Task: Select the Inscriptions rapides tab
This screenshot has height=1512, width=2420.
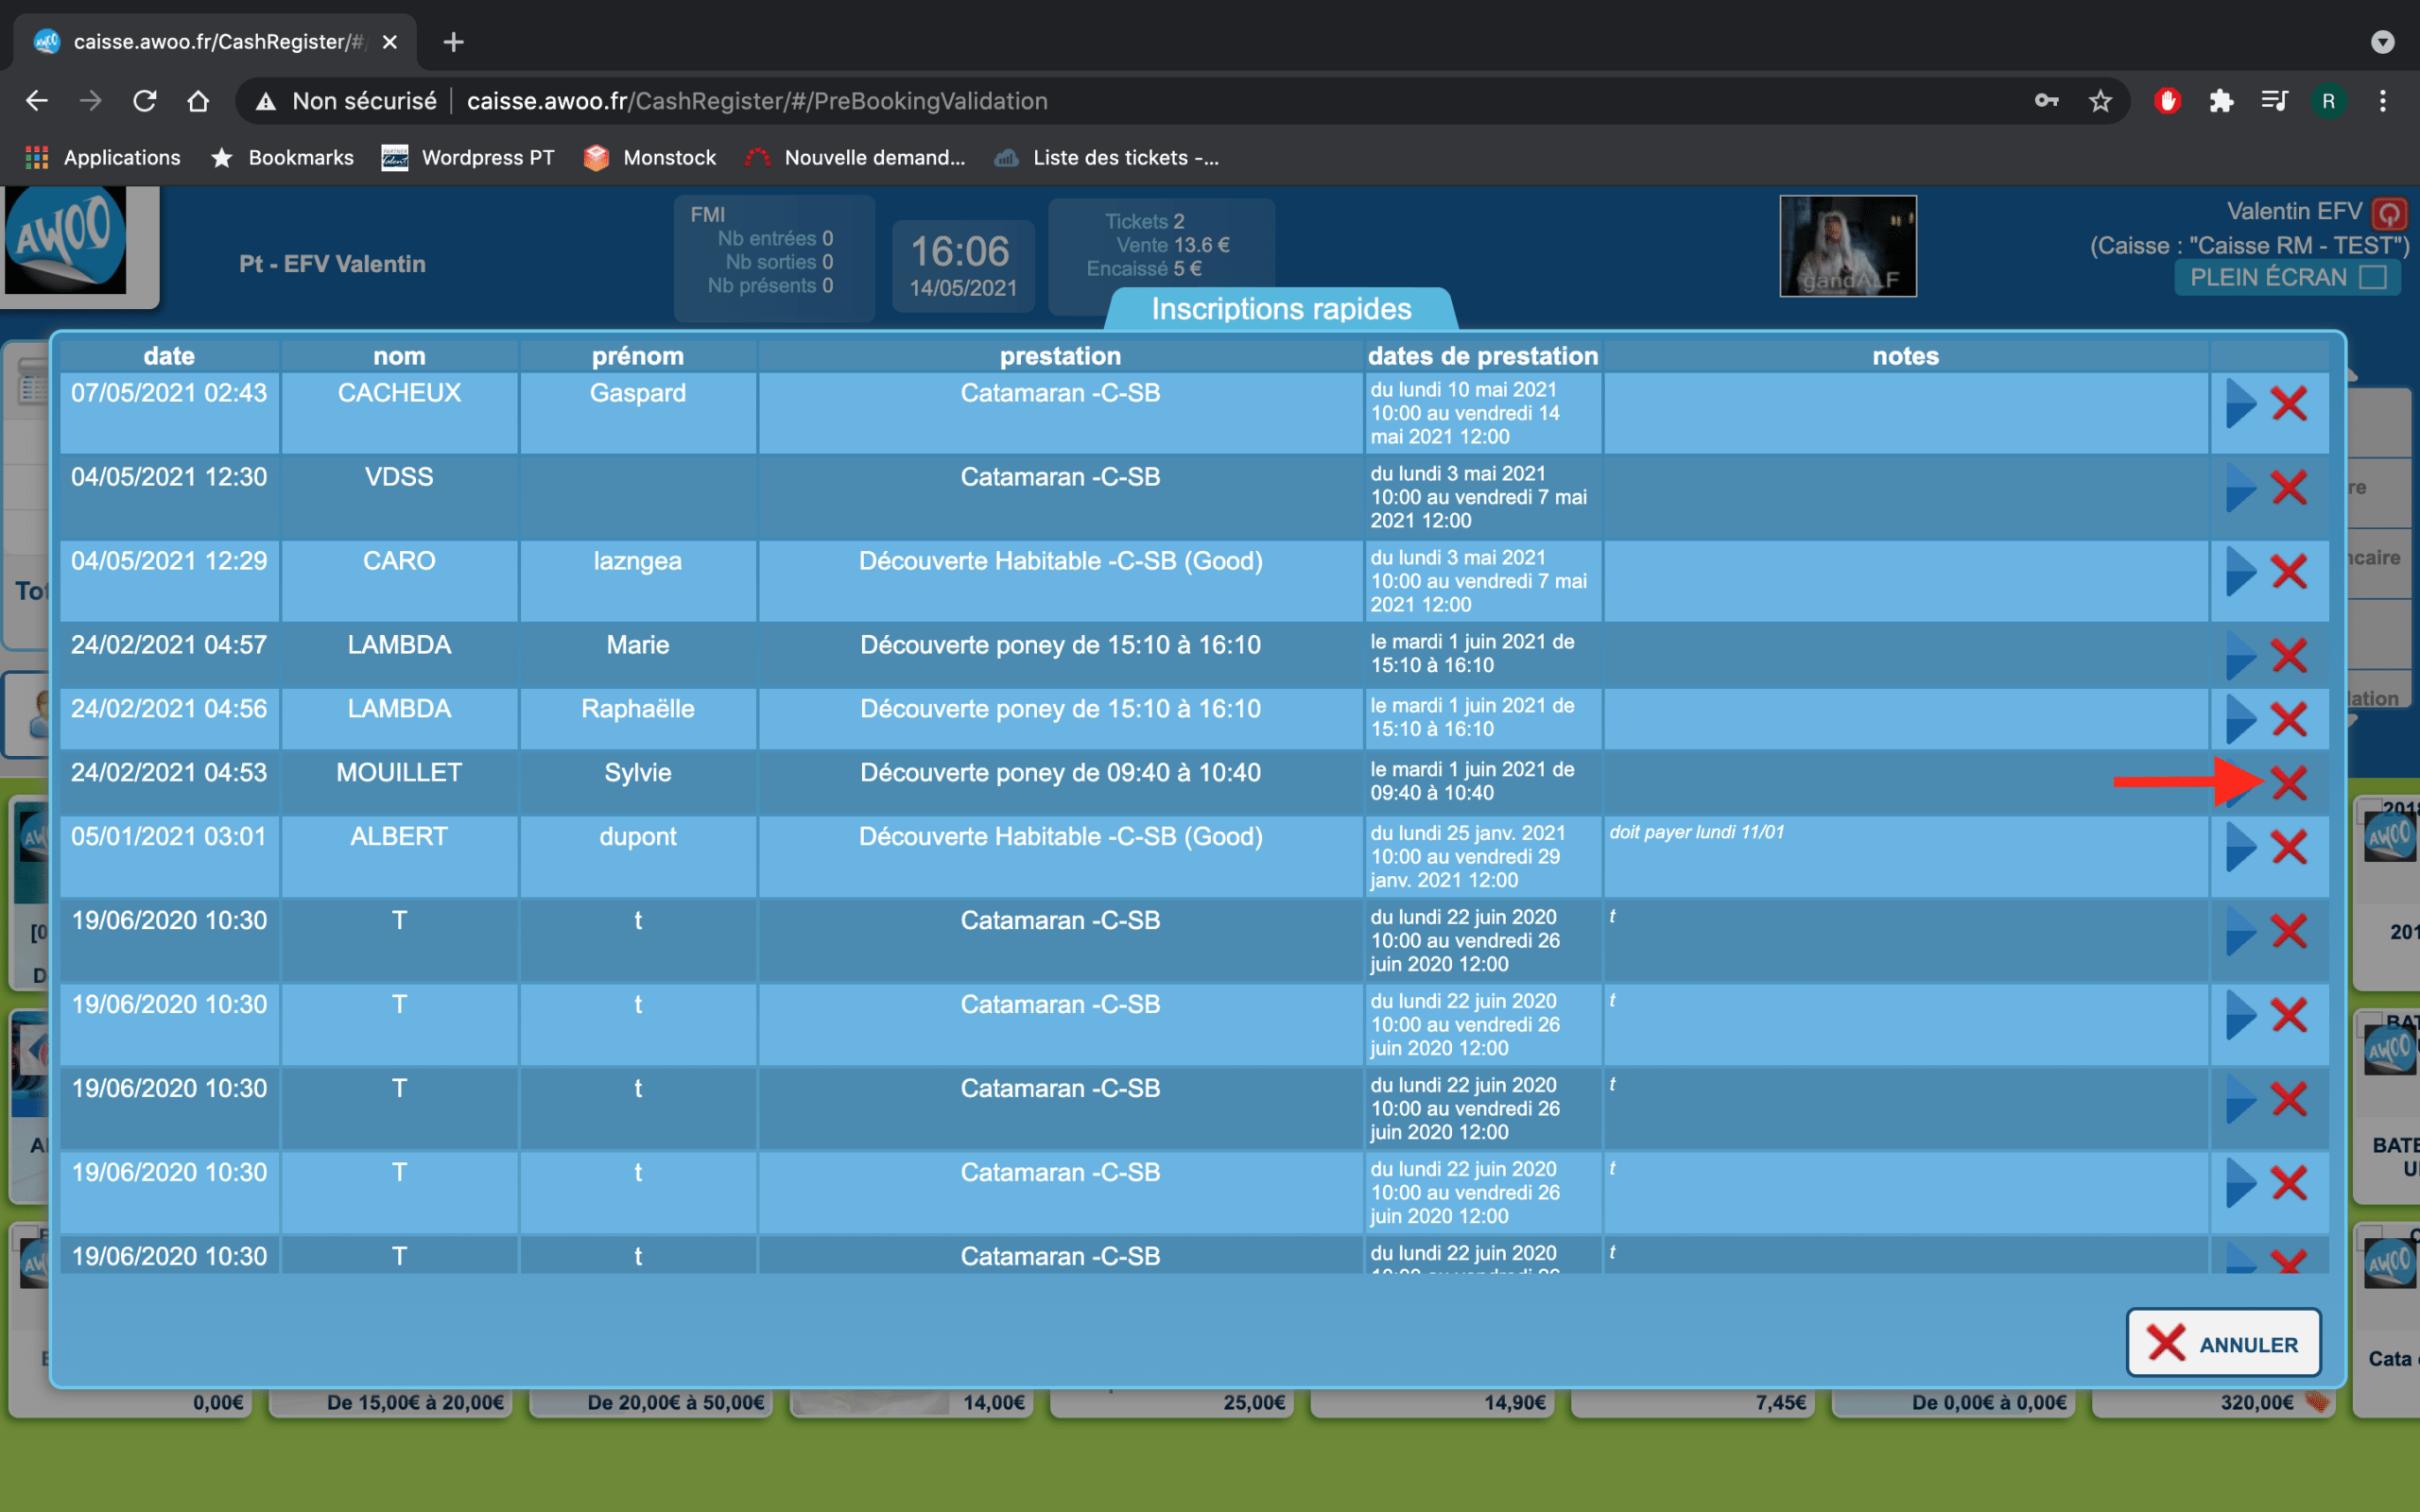Action: point(1280,309)
